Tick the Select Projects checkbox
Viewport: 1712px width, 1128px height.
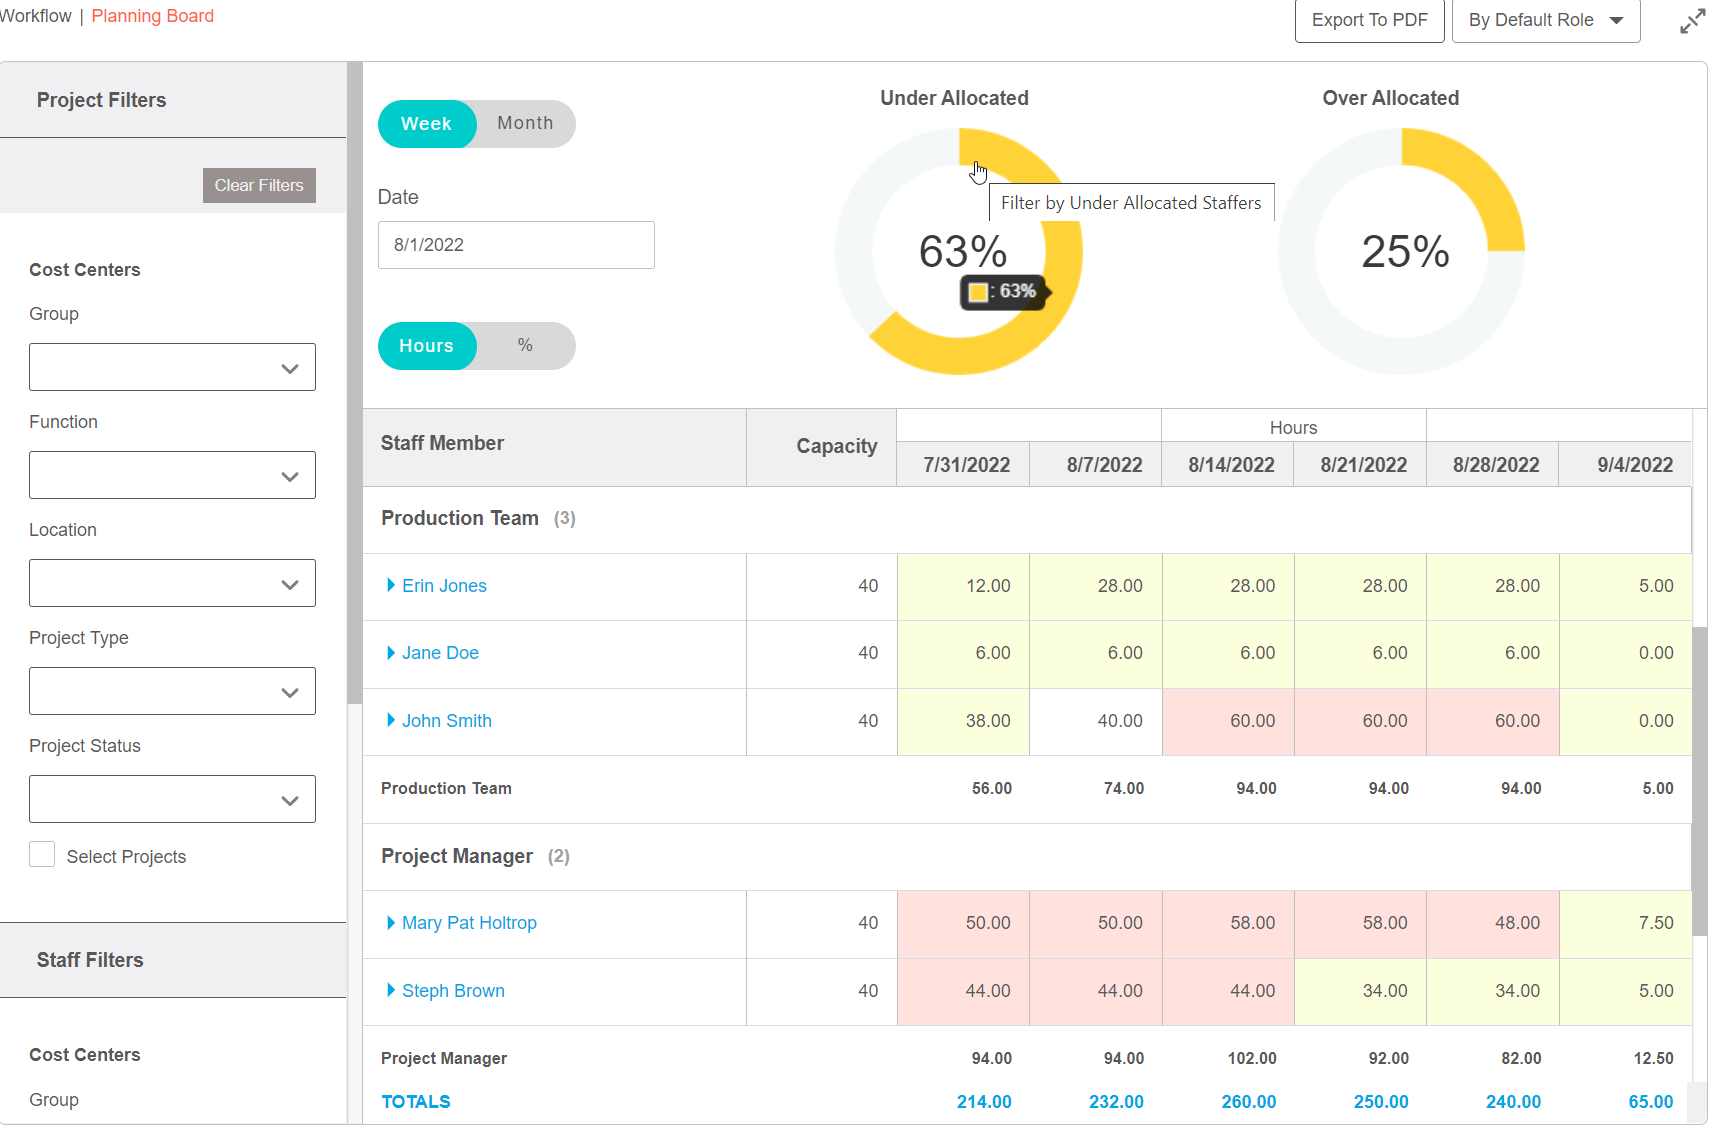click(x=42, y=854)
